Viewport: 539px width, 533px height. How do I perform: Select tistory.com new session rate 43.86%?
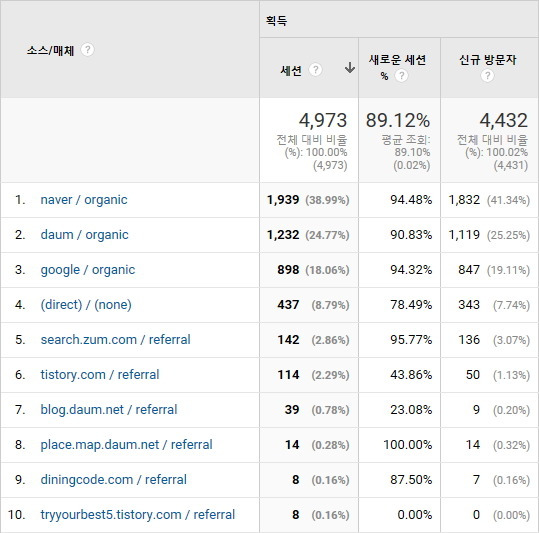pos(411,375)
